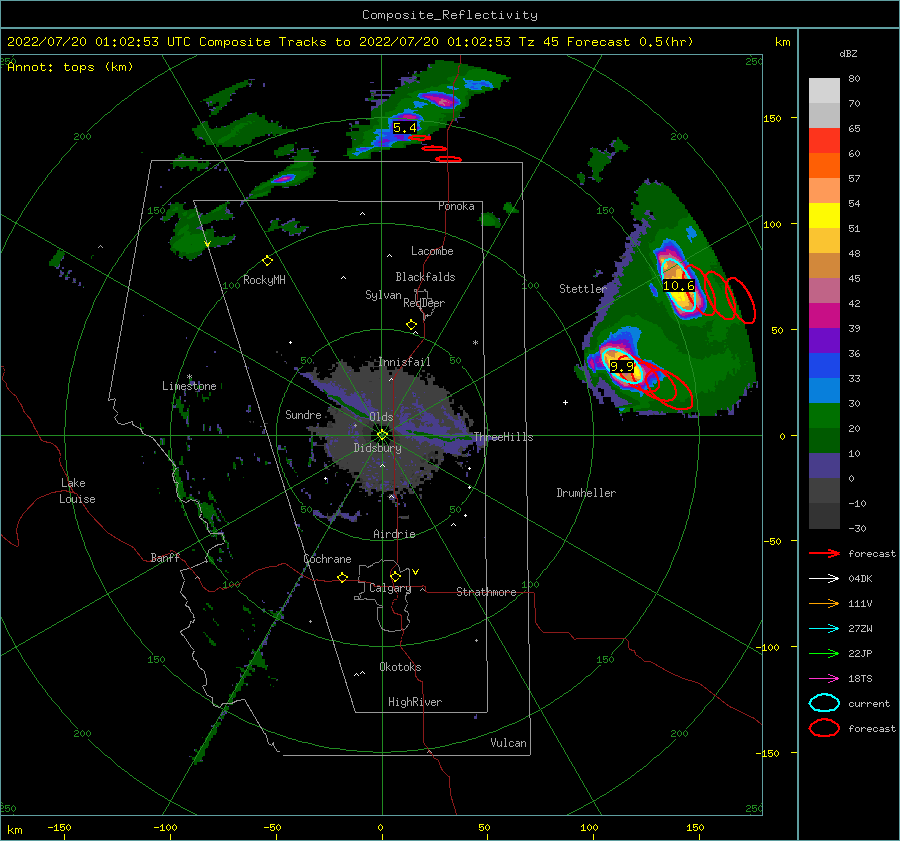This screenshot has width=900, height=841.
Task: Pick the 80 dBZ light gray swatch
Action: (x=824, y=90)
